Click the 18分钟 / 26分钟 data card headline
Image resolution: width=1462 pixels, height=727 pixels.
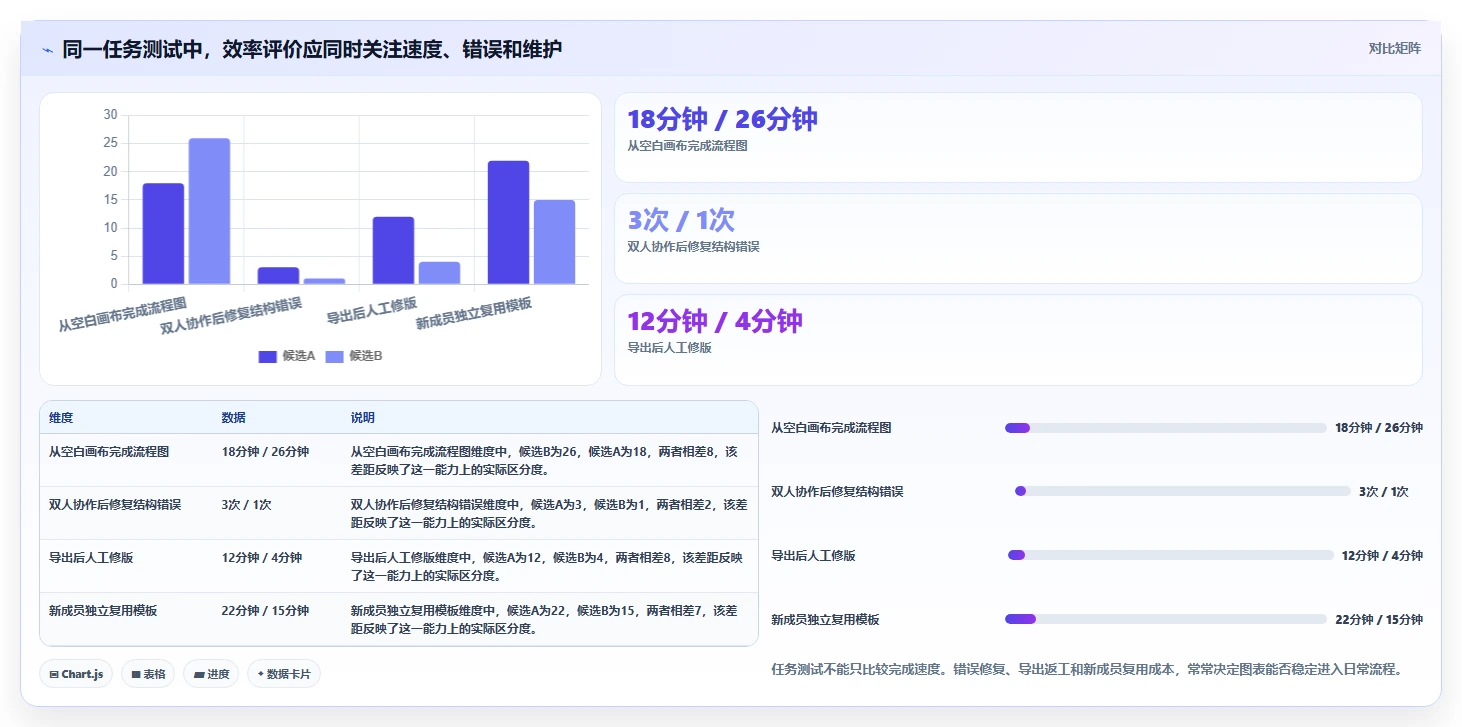pyautogui.click(x=722, y=119)
